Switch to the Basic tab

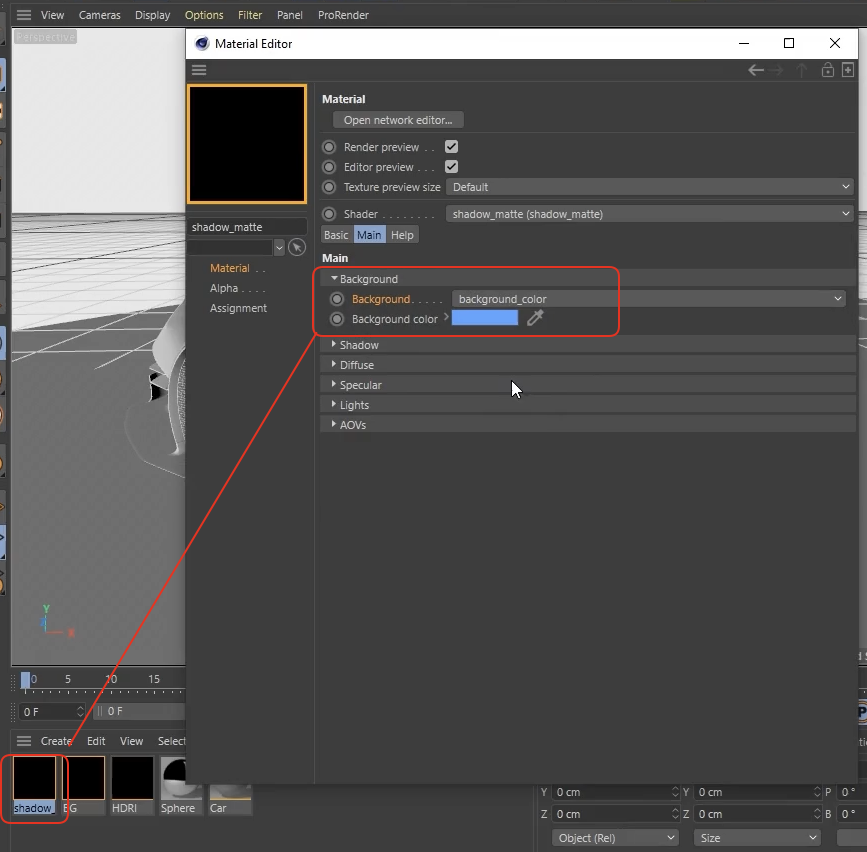(336, 235)
